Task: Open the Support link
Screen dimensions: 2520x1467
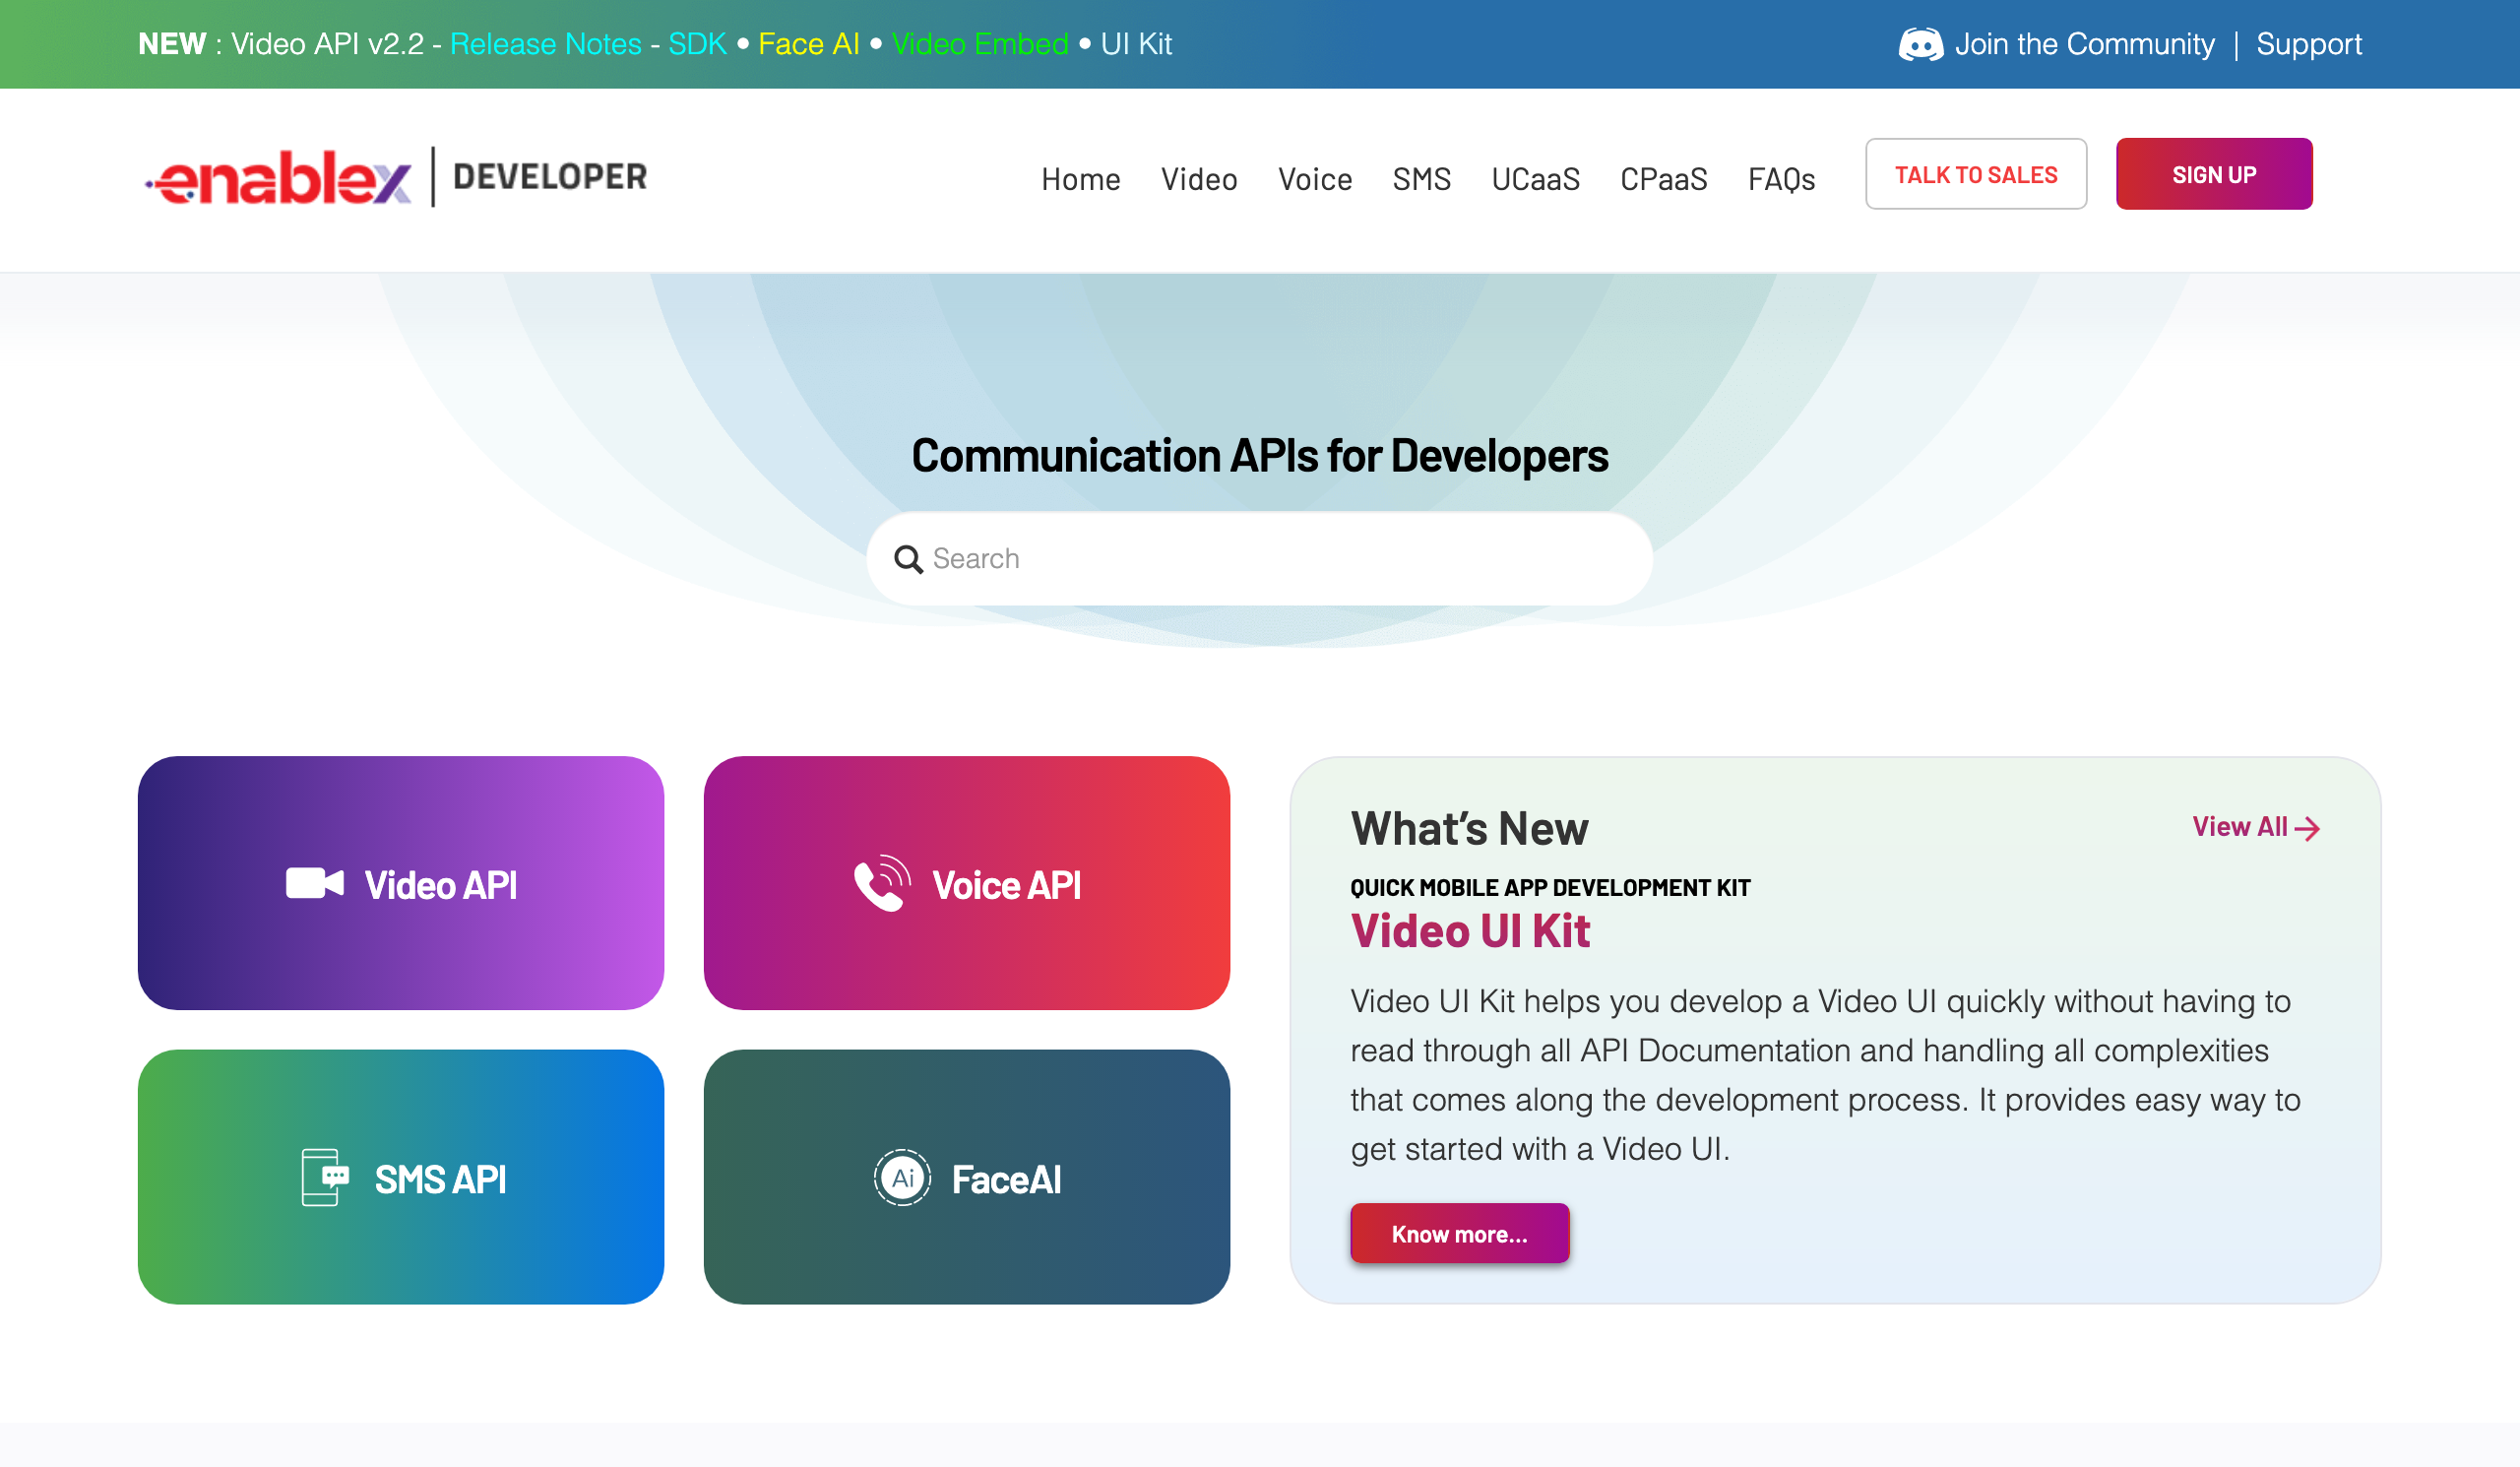Action: (x=2308, y=44)
